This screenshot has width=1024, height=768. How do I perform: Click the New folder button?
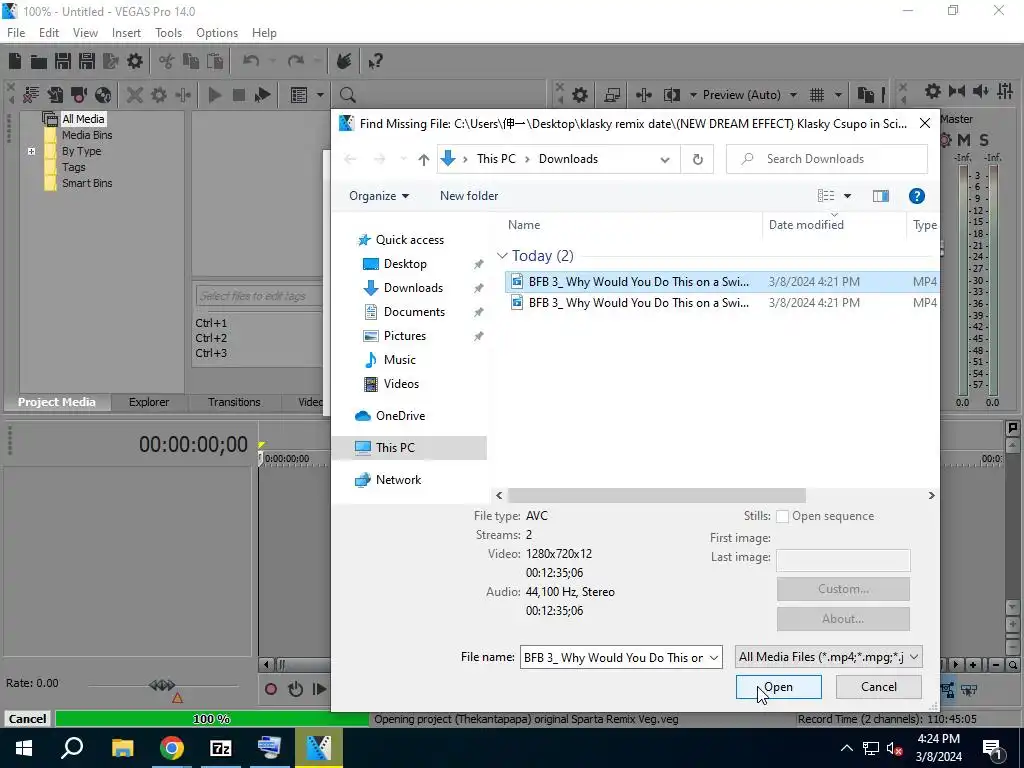[469, 196]
